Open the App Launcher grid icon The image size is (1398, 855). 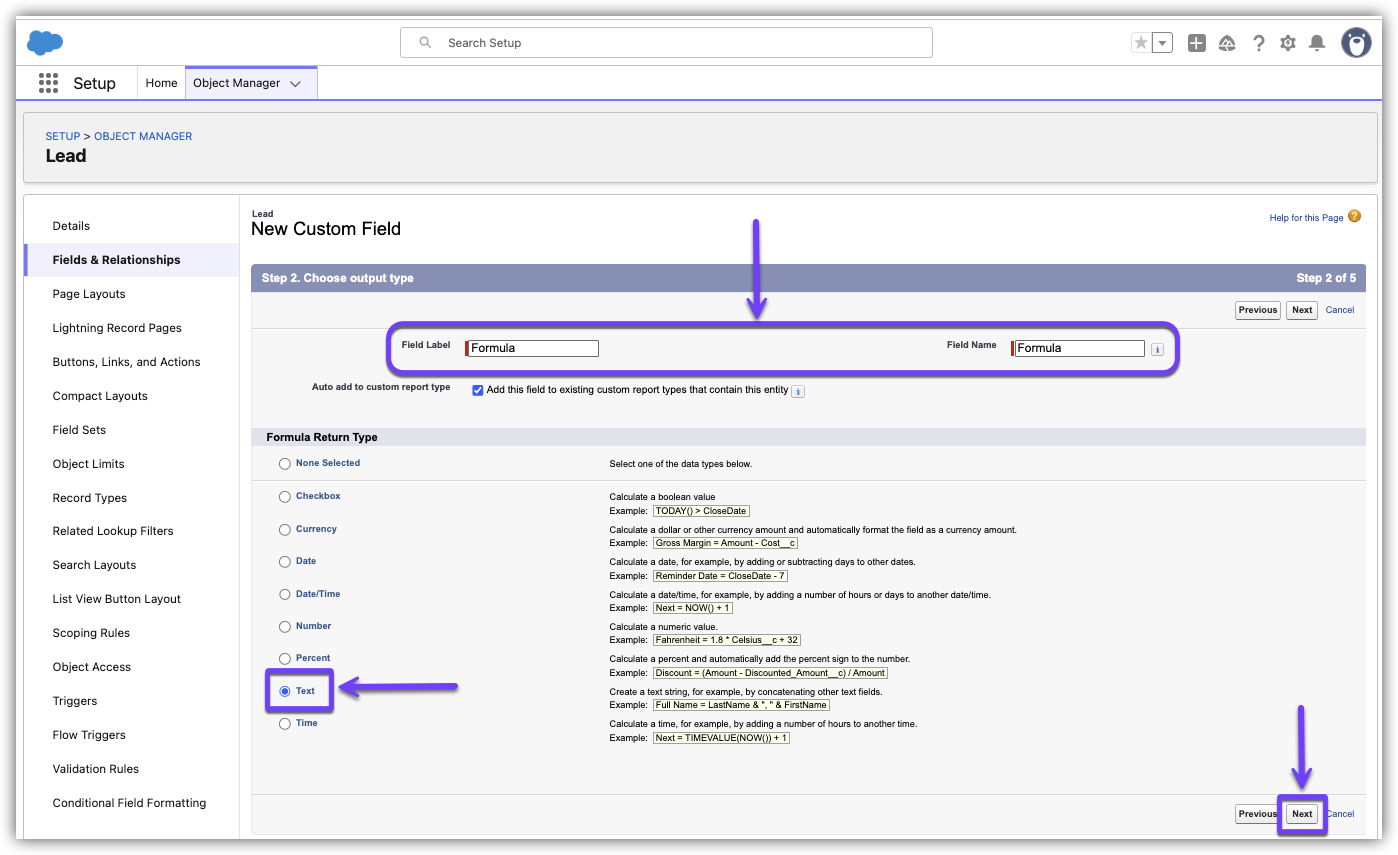click(48, 83)
